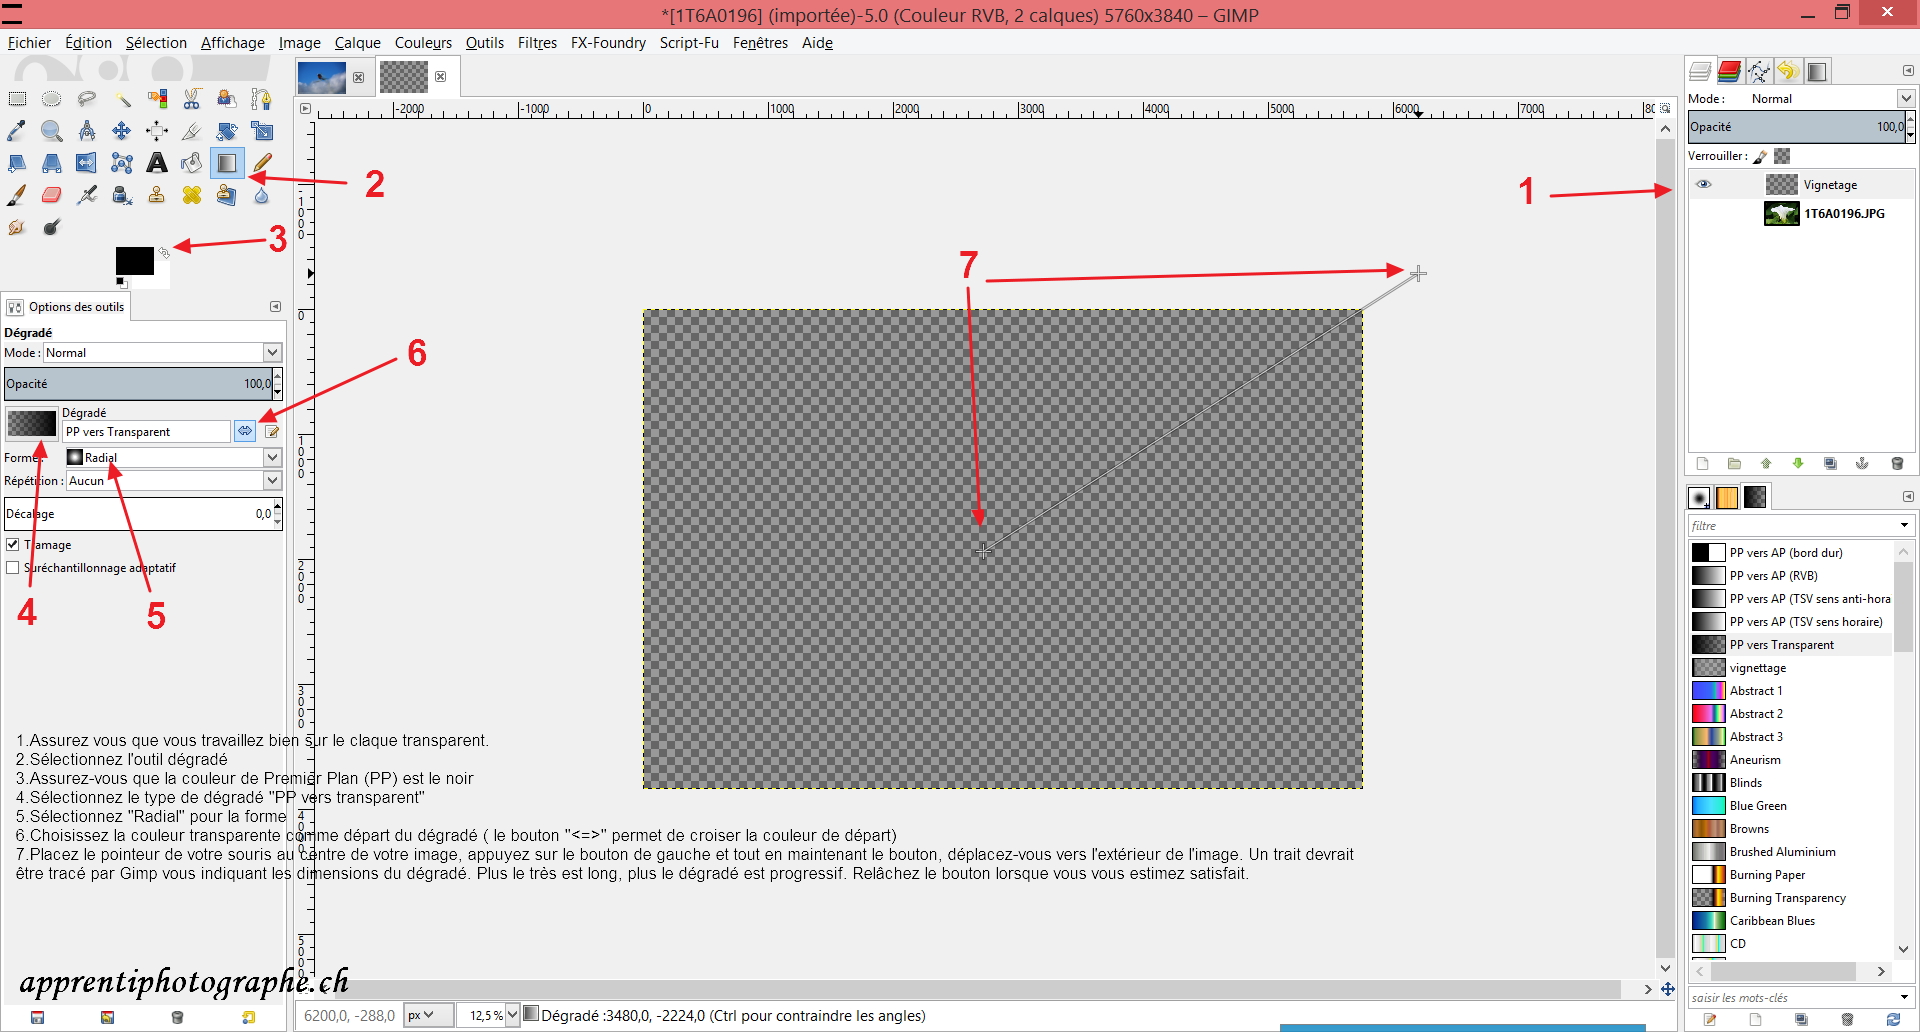Select the Fuzzy Select magic wand tool
This screenshot has width=1920, height=1032.
pyautogui.click(x=122, y=99)
